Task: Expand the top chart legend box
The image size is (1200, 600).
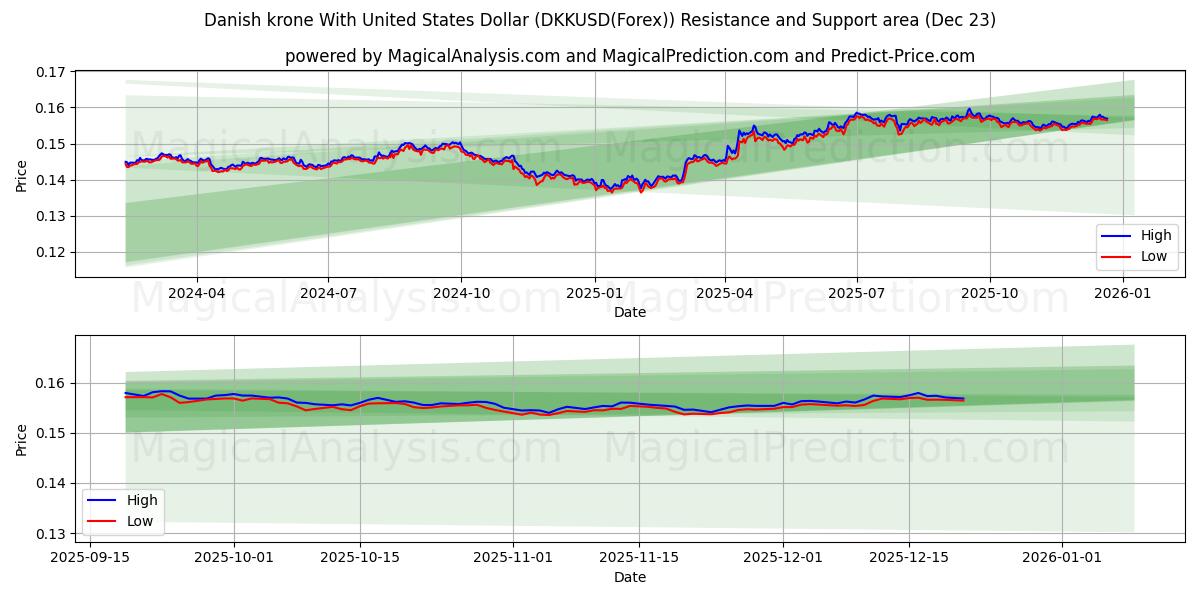Action: click(1140, 246)
